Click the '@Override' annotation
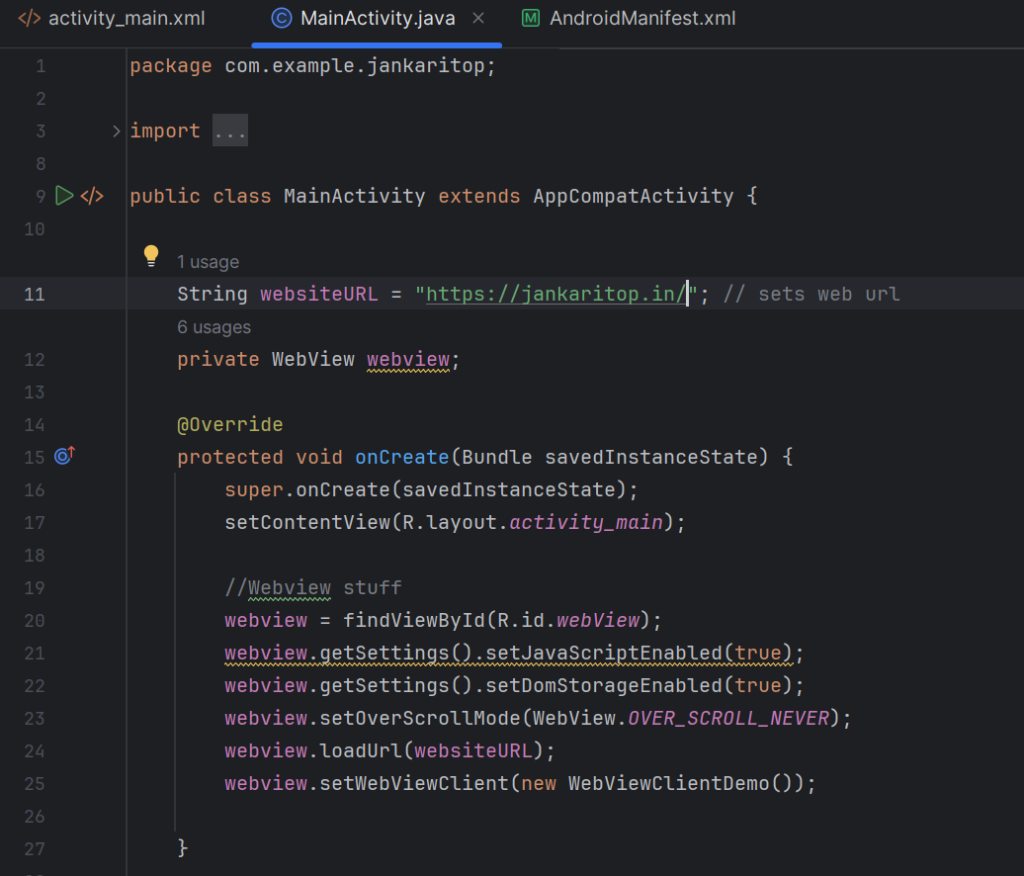The image size is (1024, 876). 230,425
